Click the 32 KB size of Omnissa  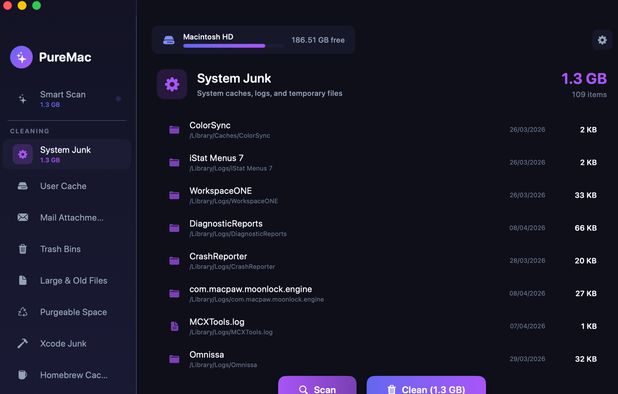(585, 359)
